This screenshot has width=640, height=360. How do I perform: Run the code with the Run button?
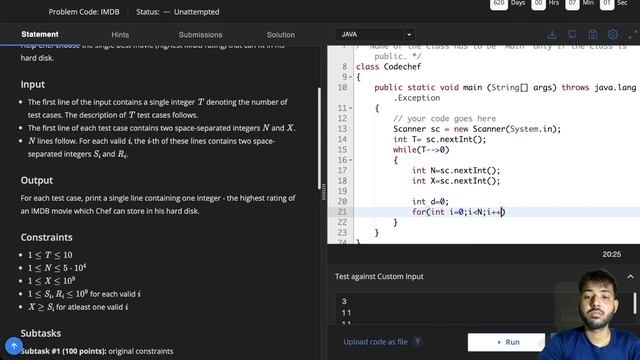[506, 342]
